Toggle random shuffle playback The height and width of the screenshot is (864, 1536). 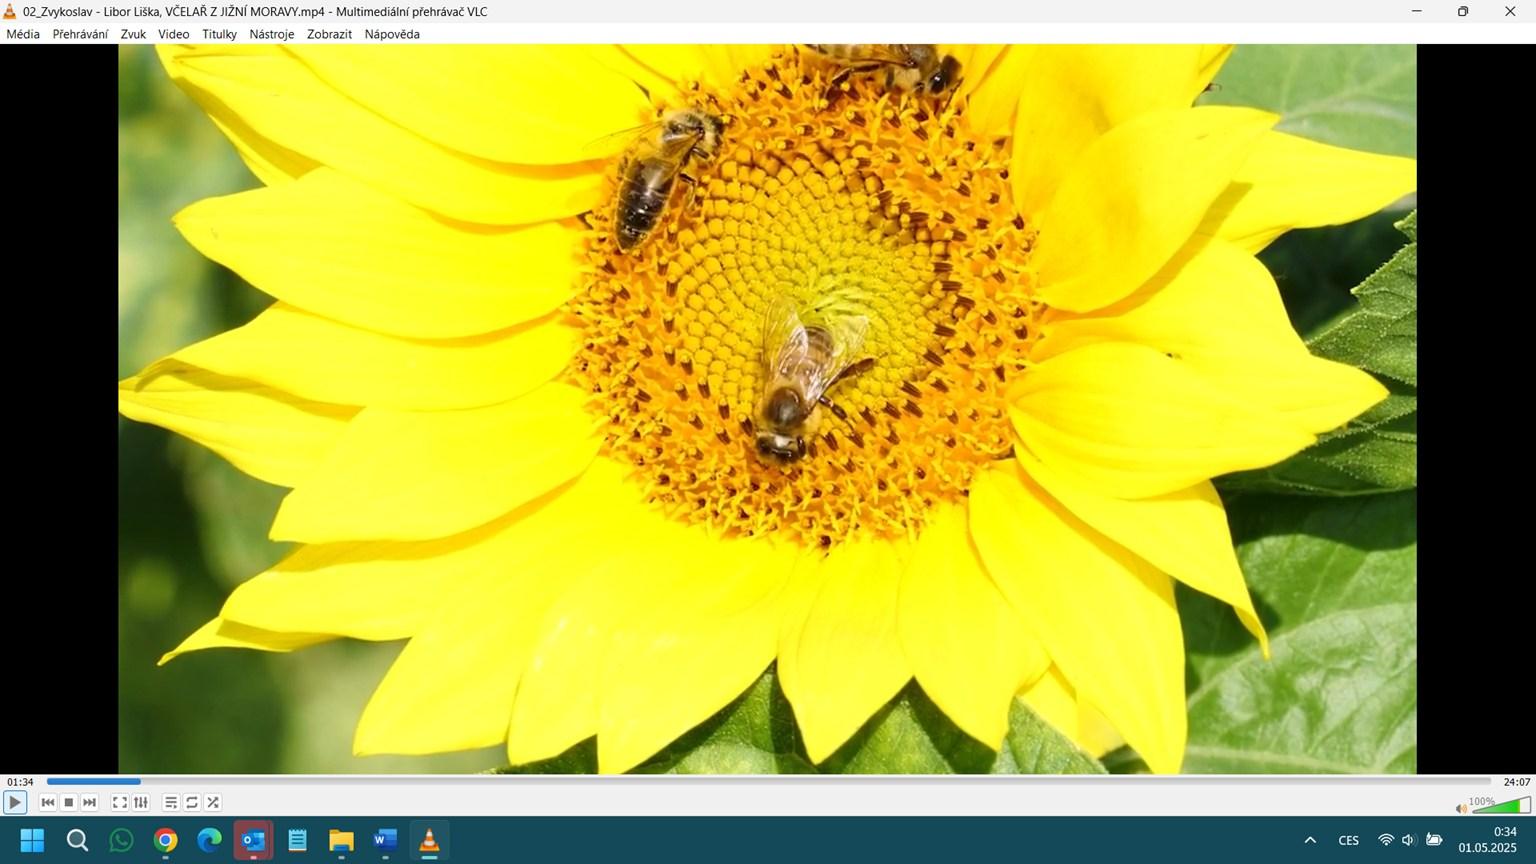point(213,802)
